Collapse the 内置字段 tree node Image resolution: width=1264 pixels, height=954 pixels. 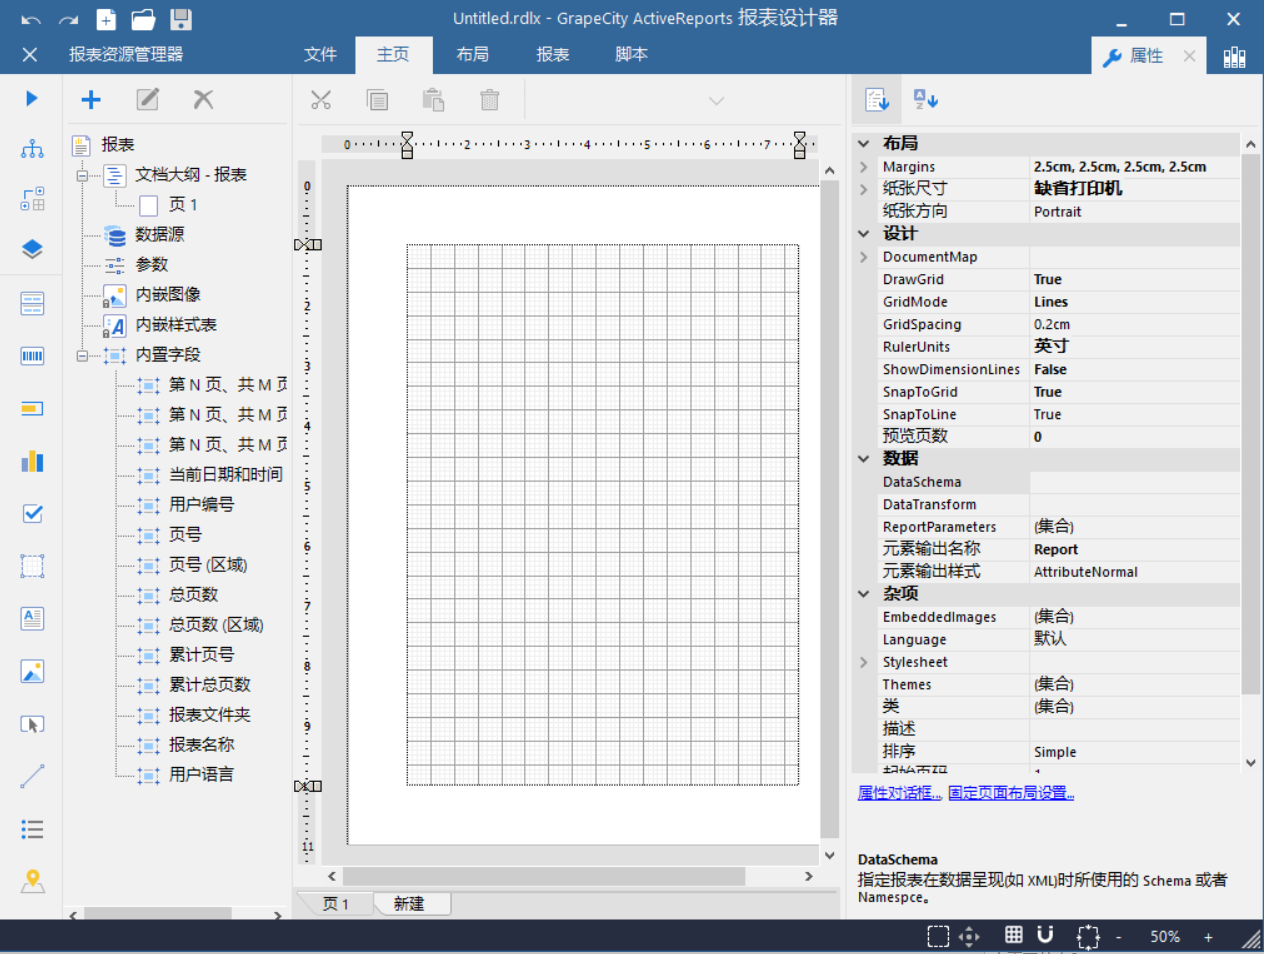pos(82,355)
